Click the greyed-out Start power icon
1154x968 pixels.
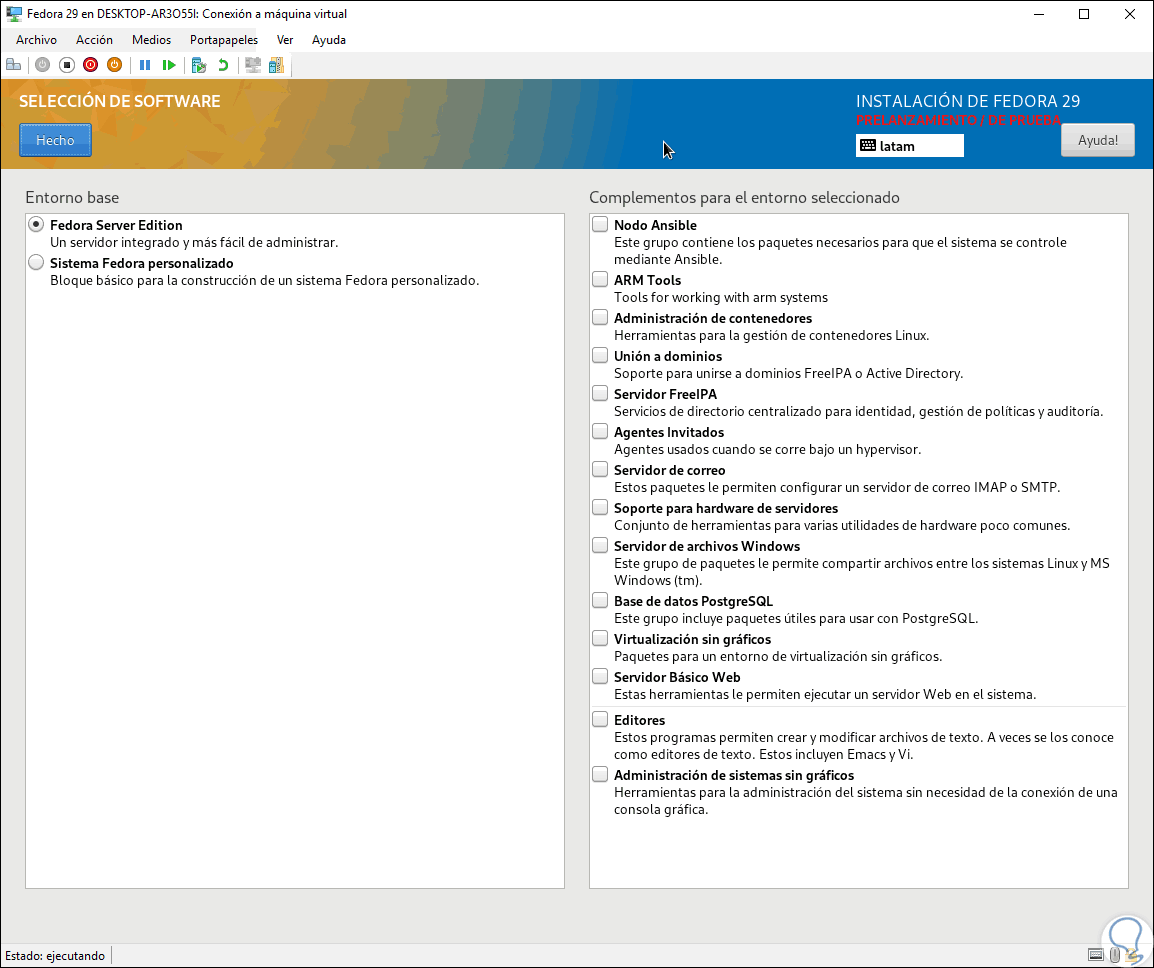[43, 66]
